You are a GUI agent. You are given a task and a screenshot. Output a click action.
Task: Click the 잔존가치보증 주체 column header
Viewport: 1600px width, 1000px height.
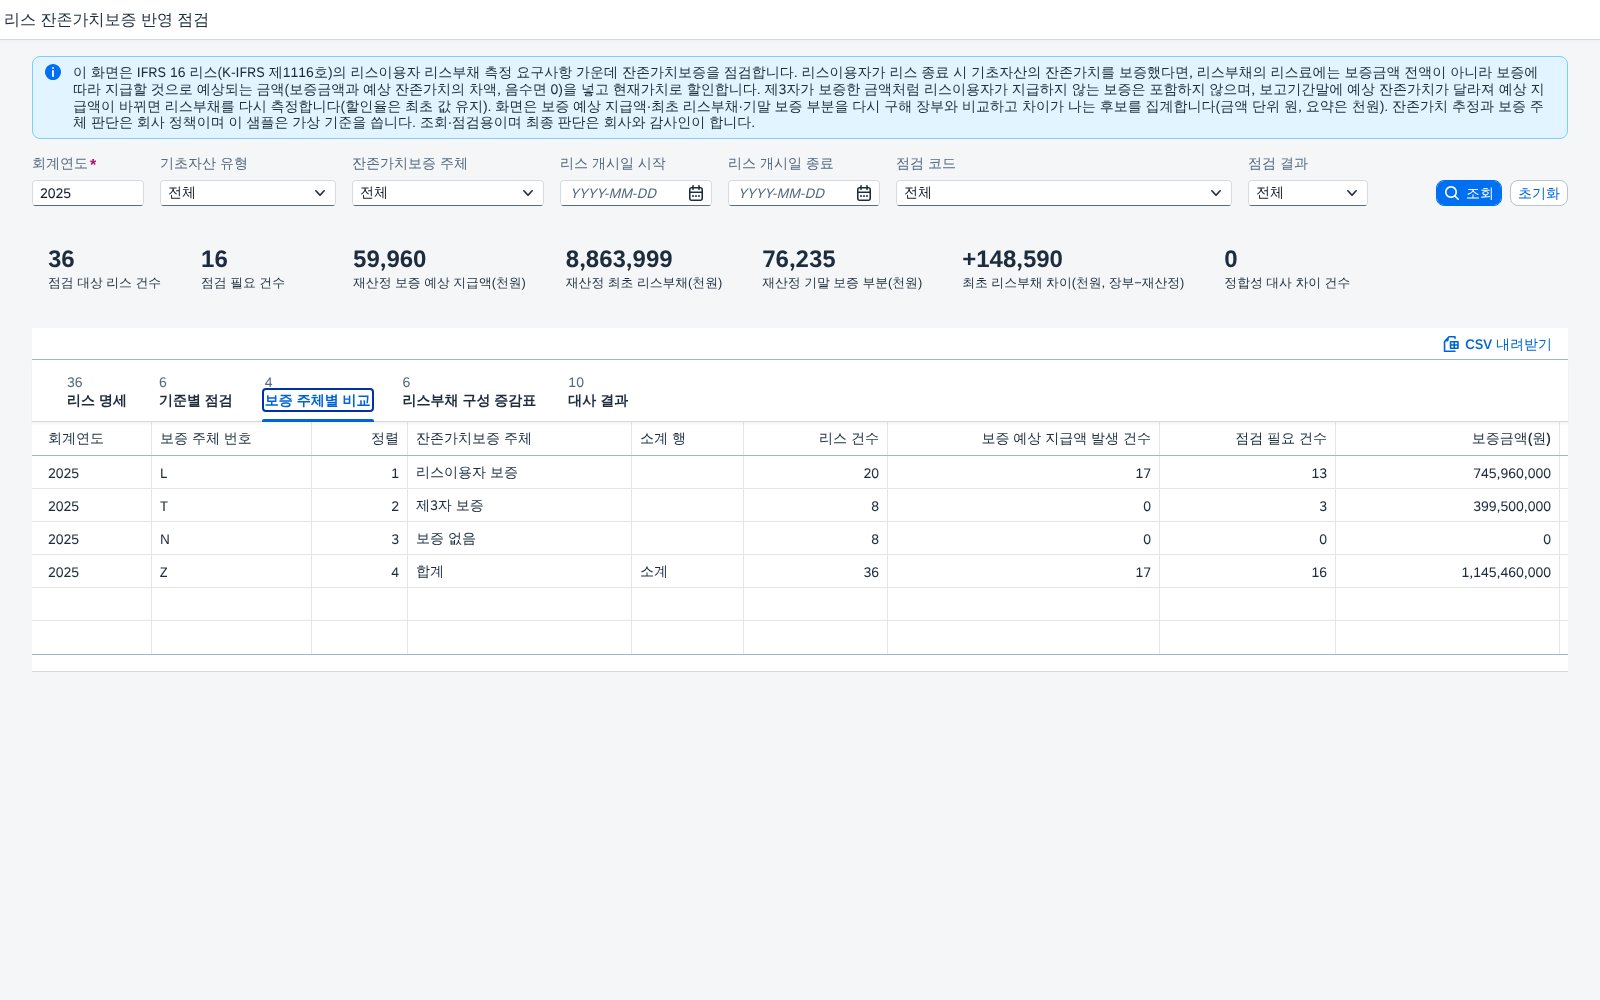[520, 439]
